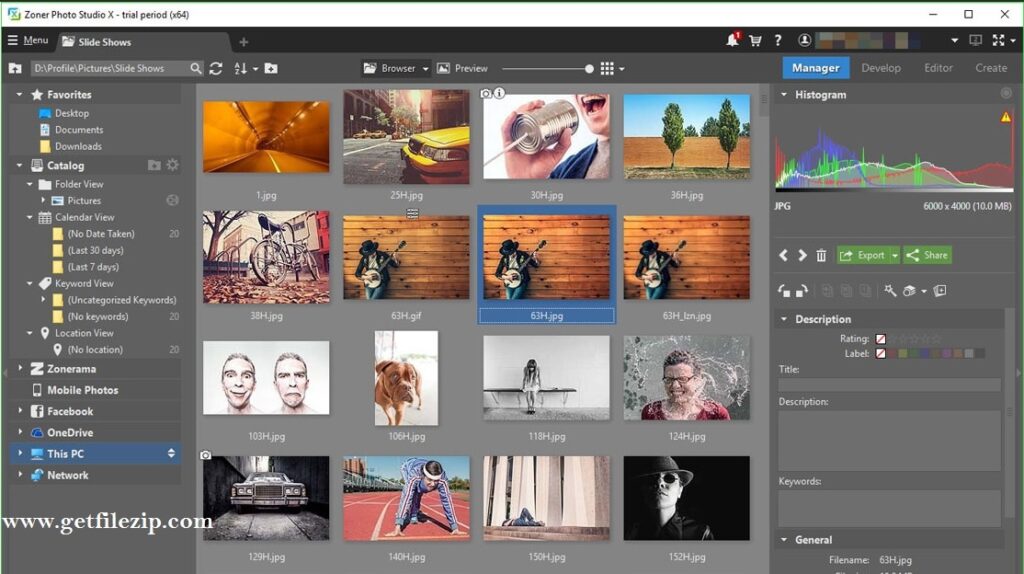Expand the Network section
Viewport: 1024px width, 574px height.
[20, 475]
